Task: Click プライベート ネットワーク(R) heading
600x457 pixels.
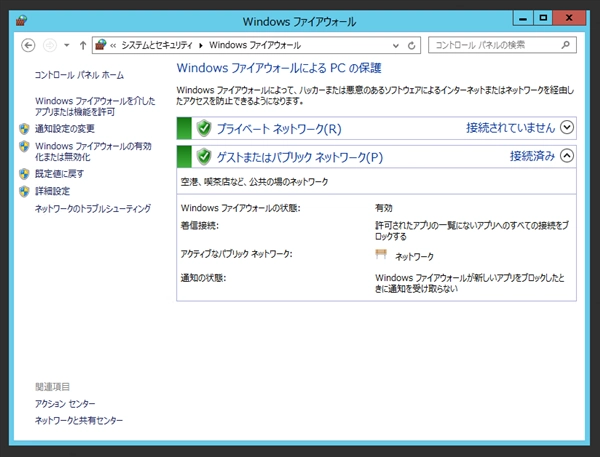Action: tap(279, 129)
